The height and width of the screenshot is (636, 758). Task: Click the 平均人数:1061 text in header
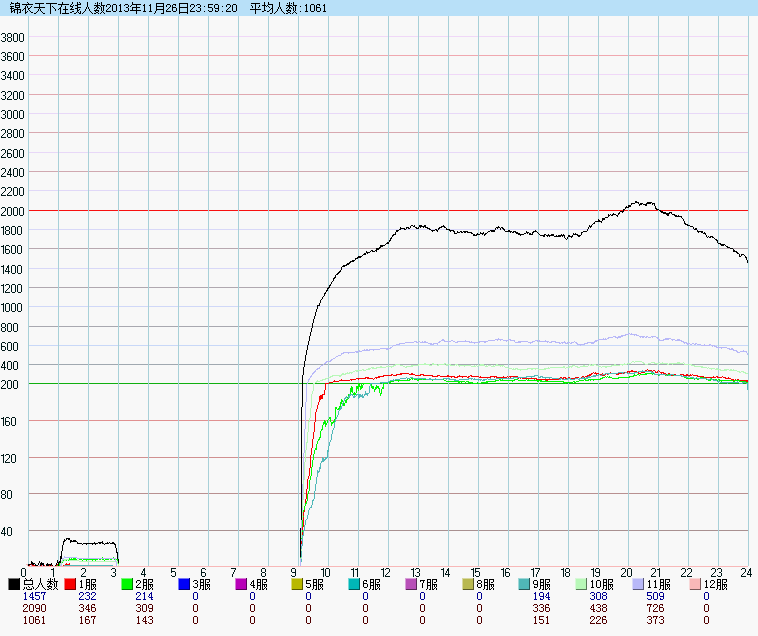287,8
